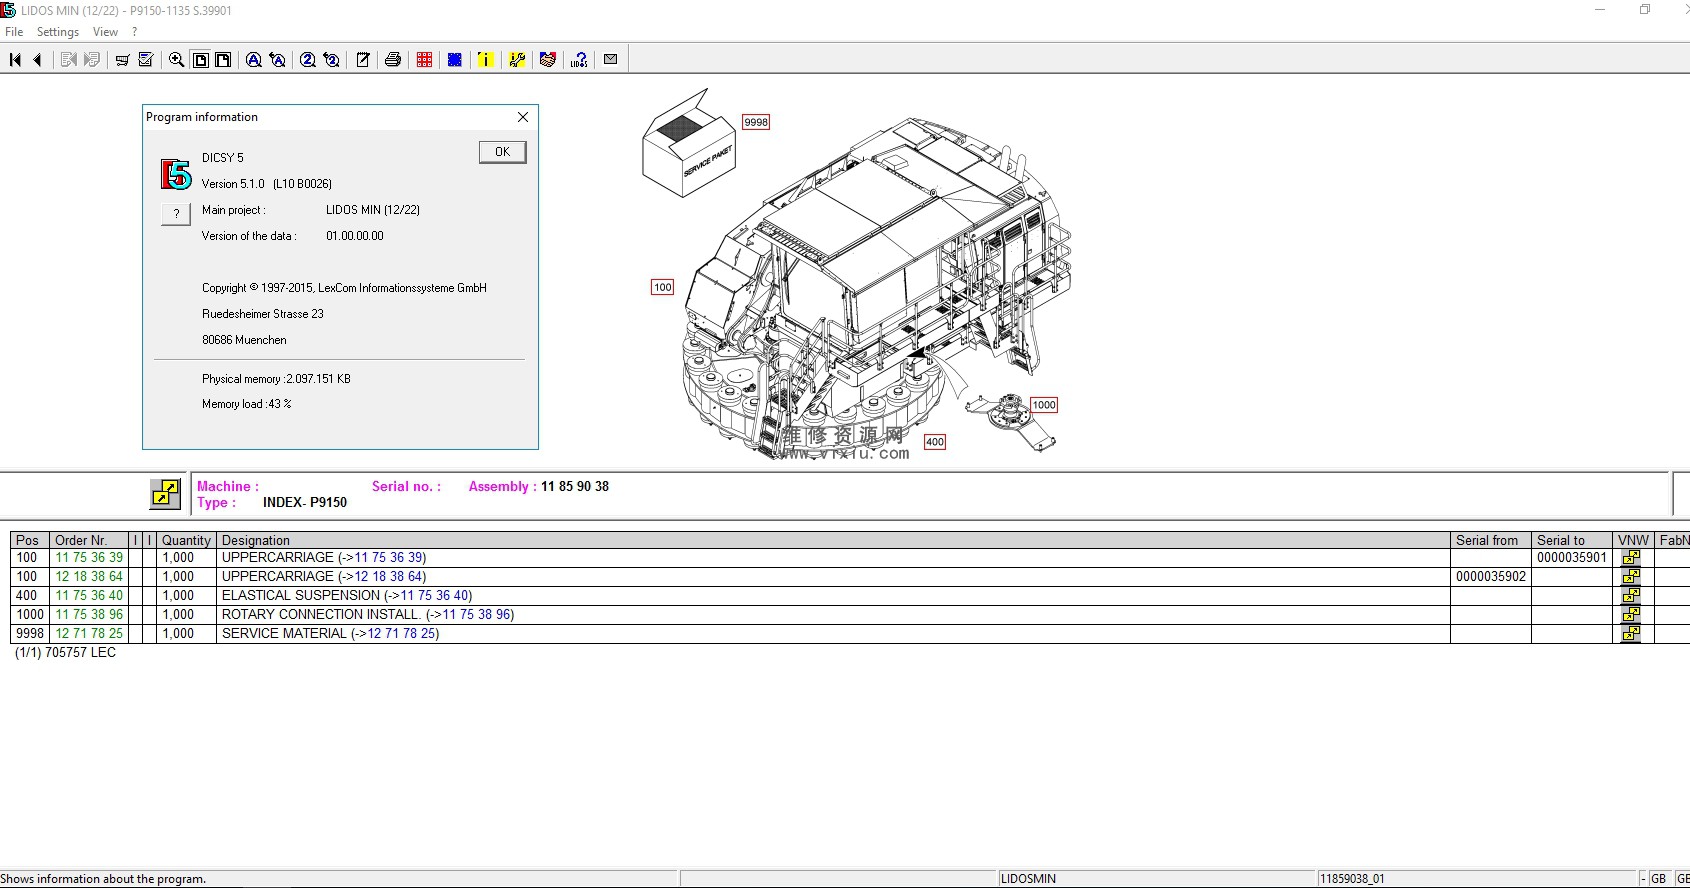
Task: Go to first page using toolbar arrow
Action: (15, 60)
